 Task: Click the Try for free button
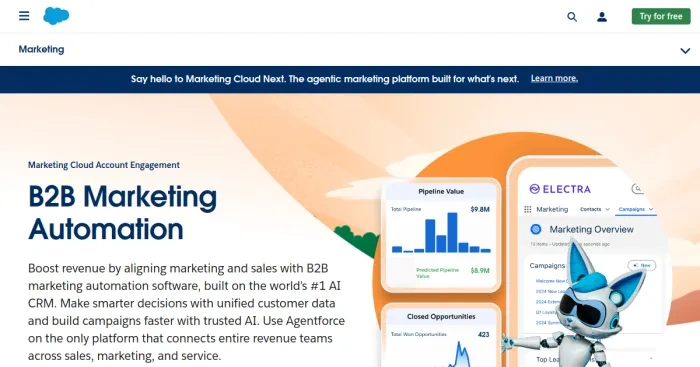[661, 17]
